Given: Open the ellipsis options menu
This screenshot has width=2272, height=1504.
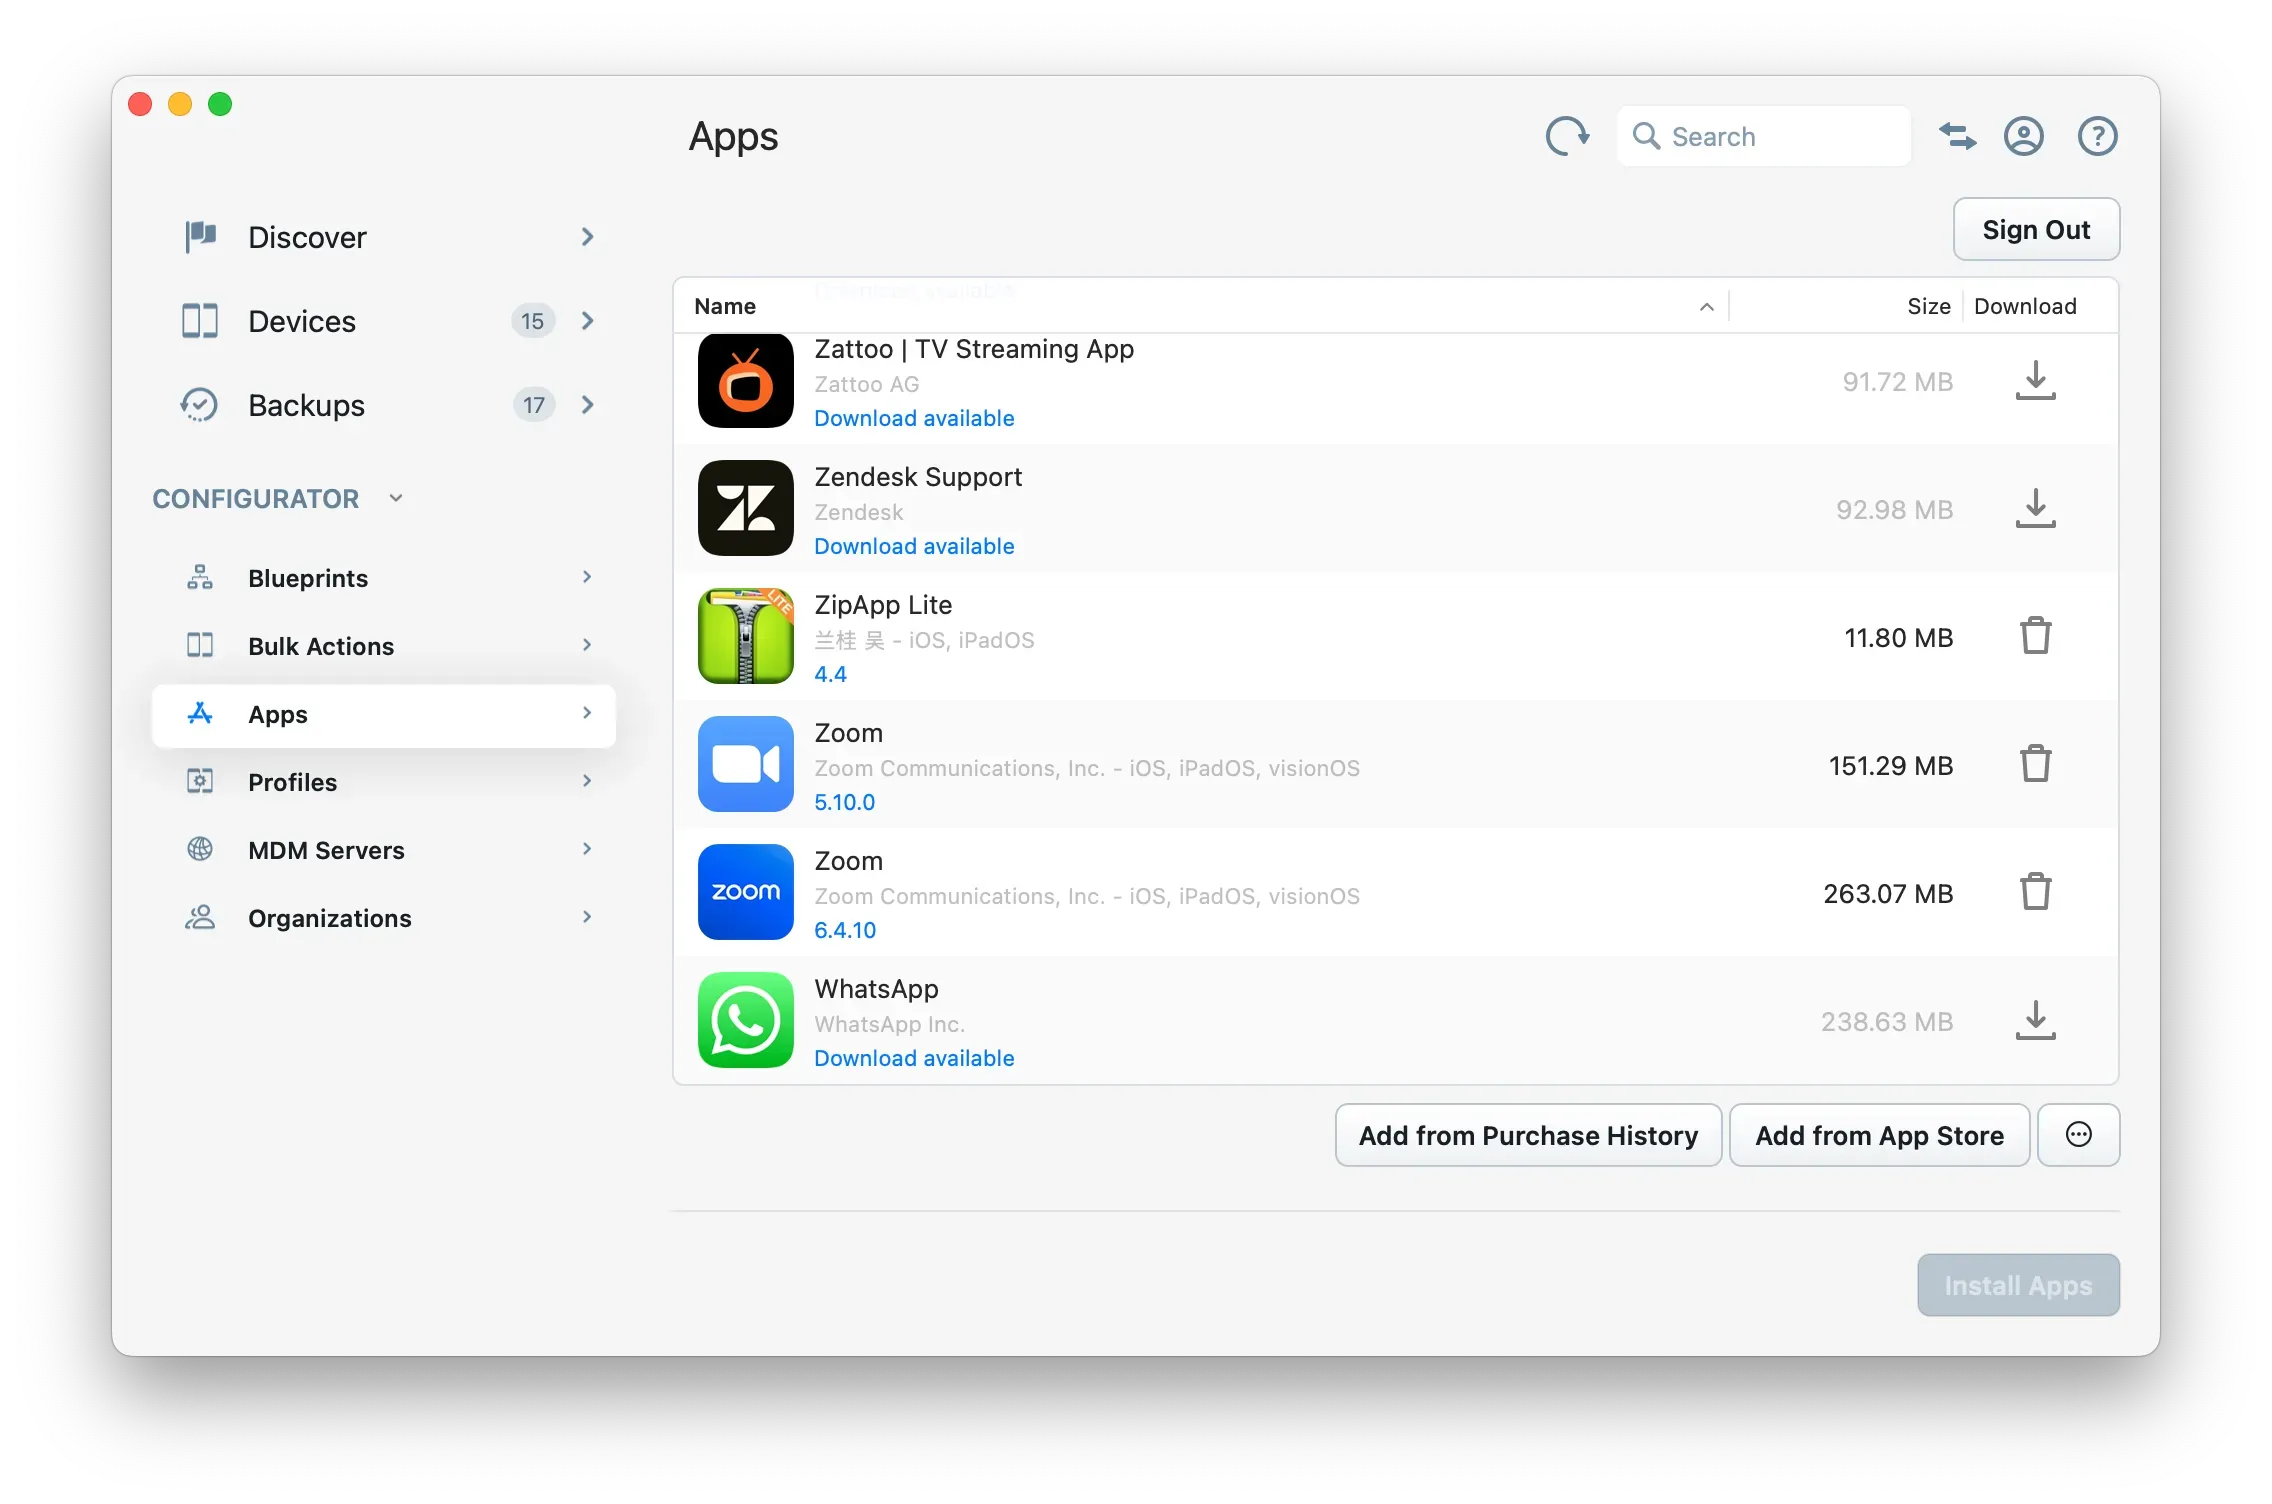Looking at the screenshot, I should point(2078,1135).
